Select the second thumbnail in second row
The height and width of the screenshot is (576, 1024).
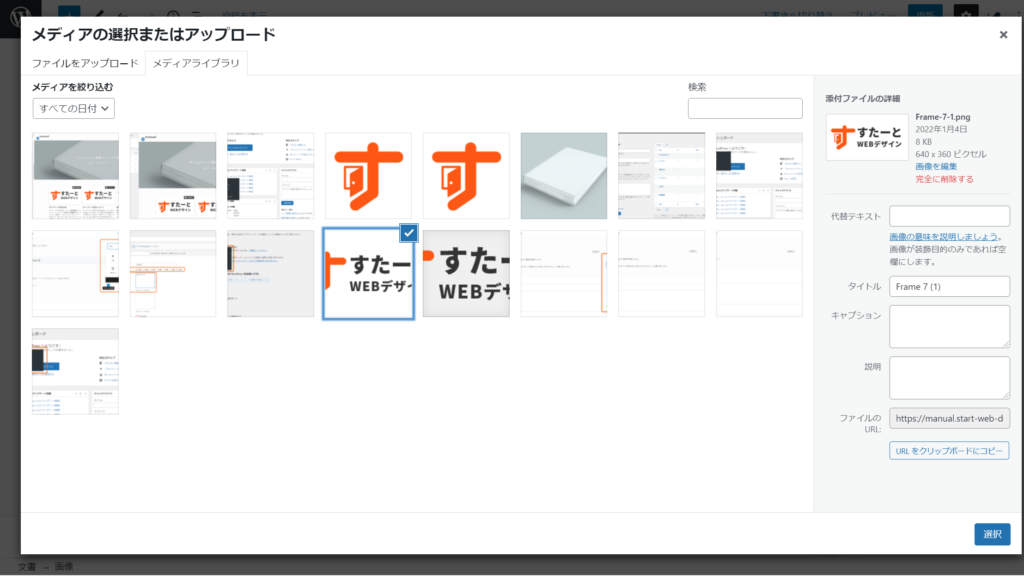(x=173, y=274)
